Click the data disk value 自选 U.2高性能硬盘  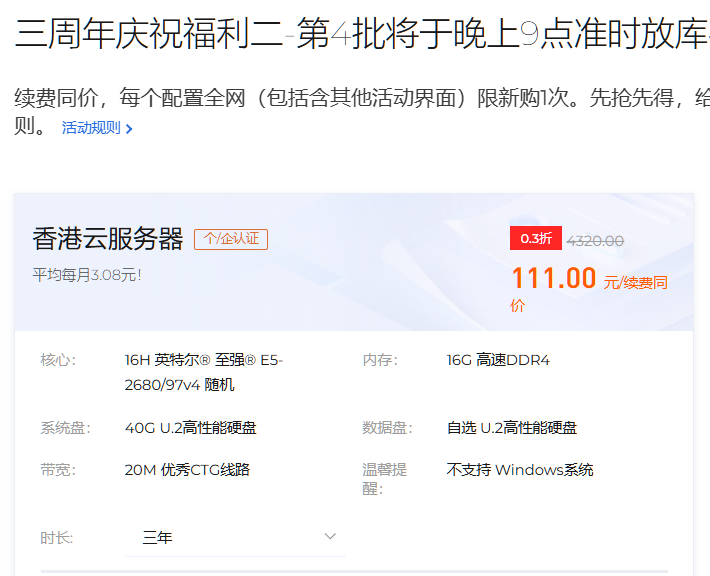click(512, 427)
